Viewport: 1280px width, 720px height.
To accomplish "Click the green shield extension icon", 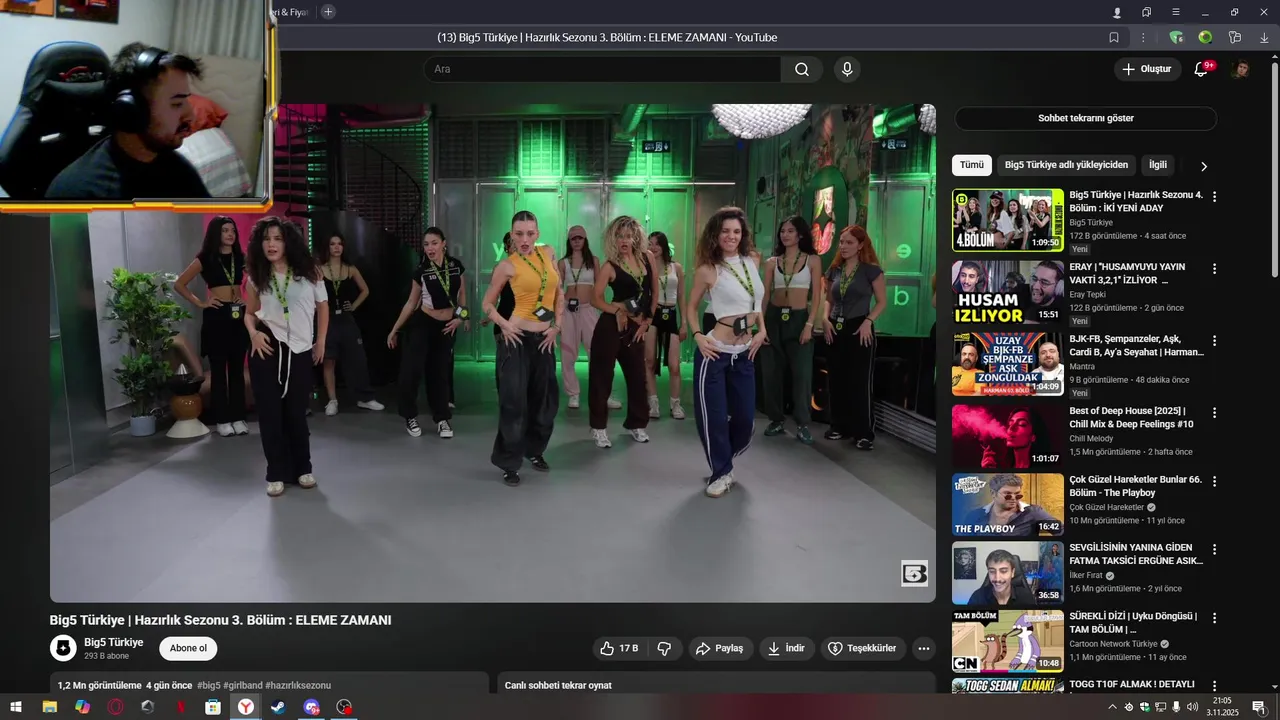I will pos(1176,37).
